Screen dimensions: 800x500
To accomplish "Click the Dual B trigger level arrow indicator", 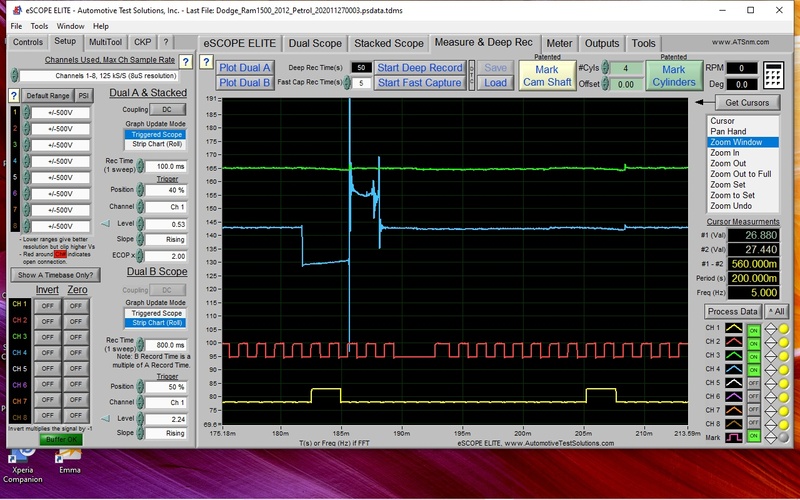I will coord(106,418).
